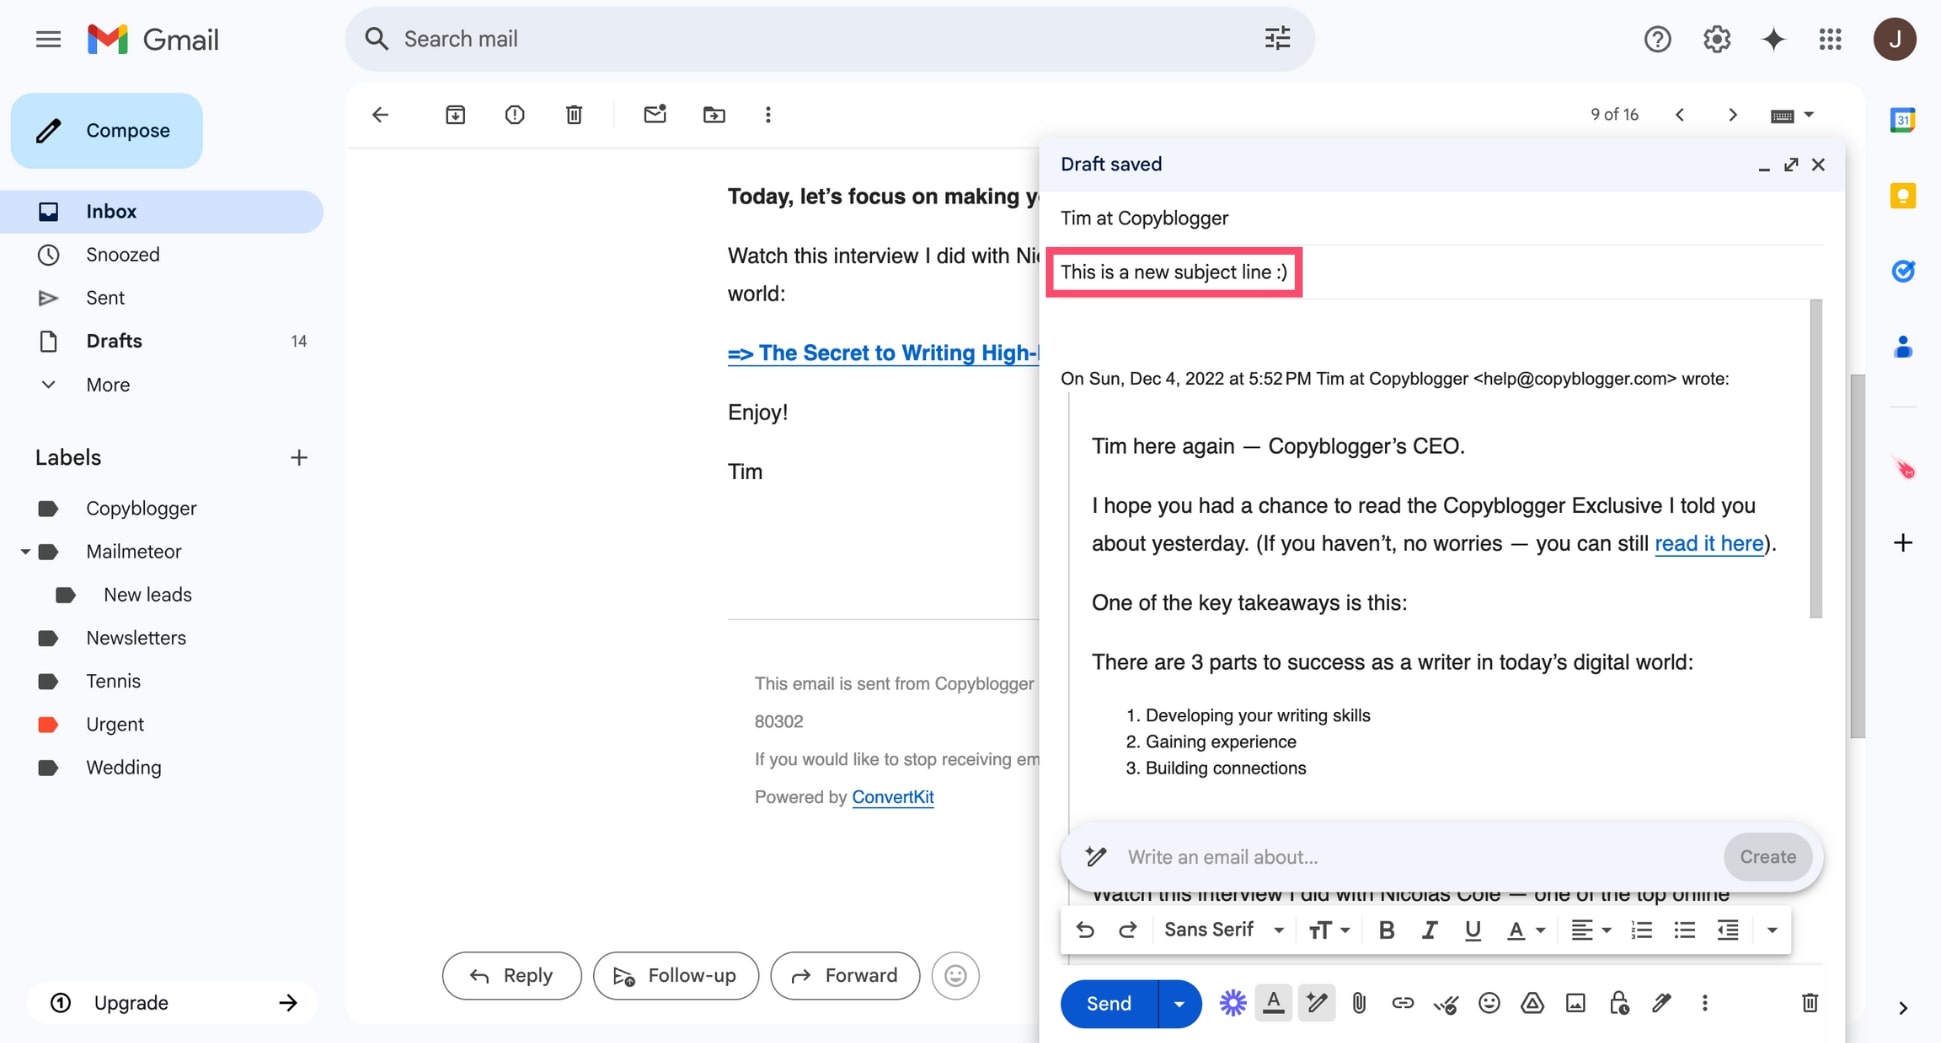Open Sans Serif font dropdown

(x=1224, y=930)
